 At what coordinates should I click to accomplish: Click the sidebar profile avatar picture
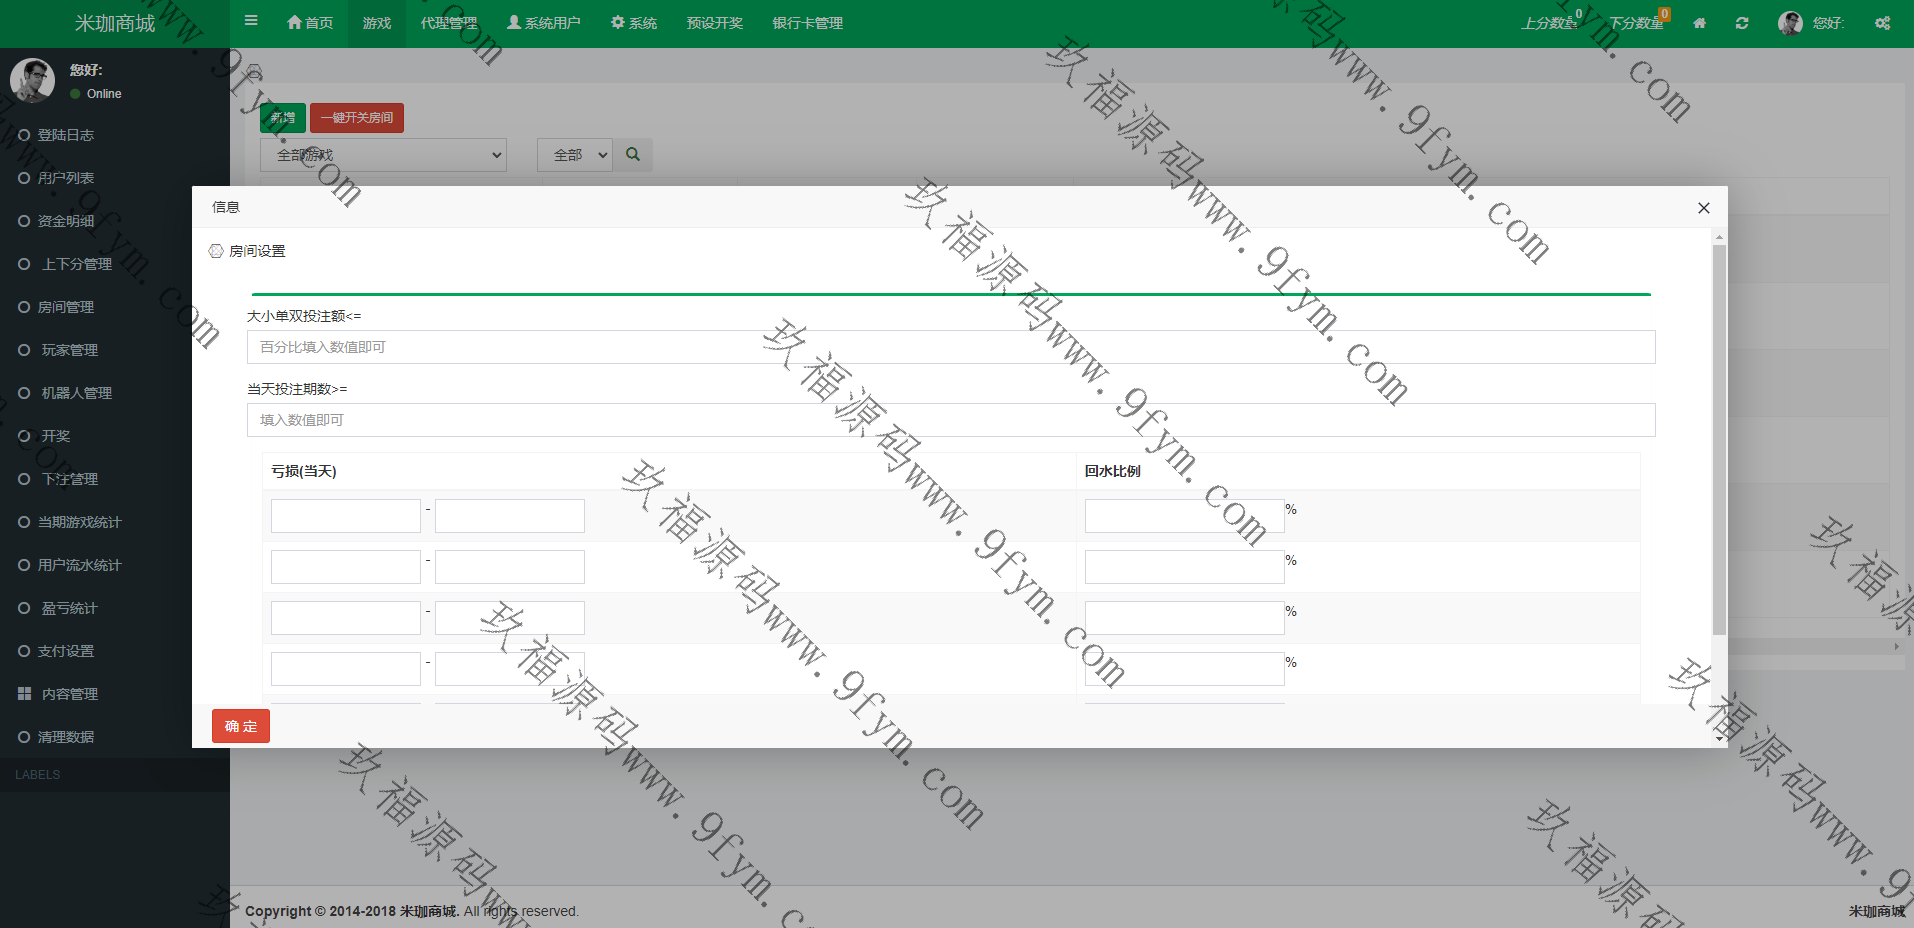(x=32, y=81)
